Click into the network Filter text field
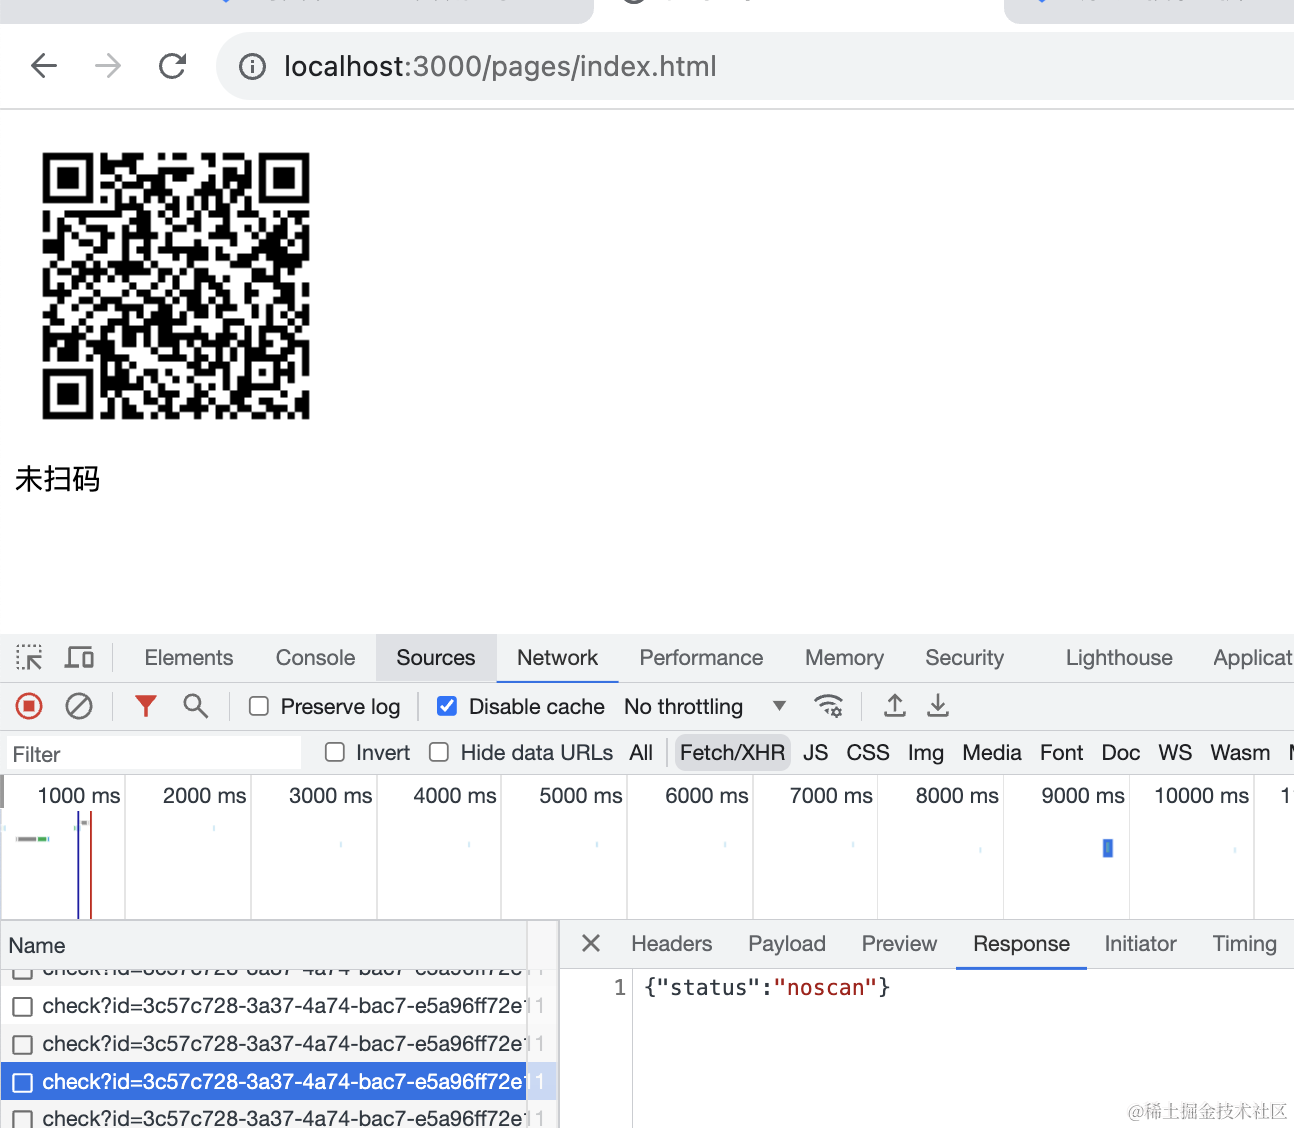This screenshot has height=1128, width=1294. (x=153, y=754)
